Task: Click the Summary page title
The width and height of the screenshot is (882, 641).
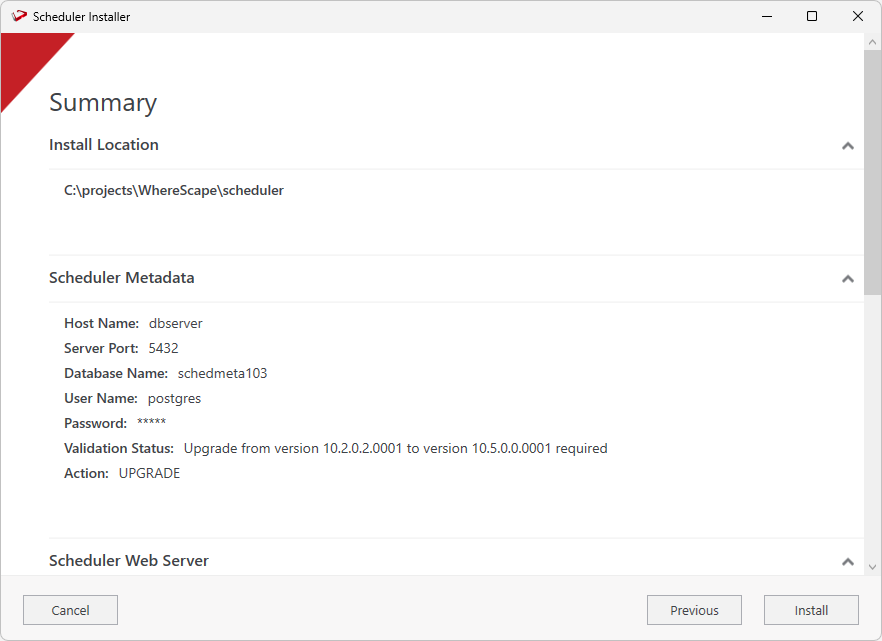Action: coord(103,103)
